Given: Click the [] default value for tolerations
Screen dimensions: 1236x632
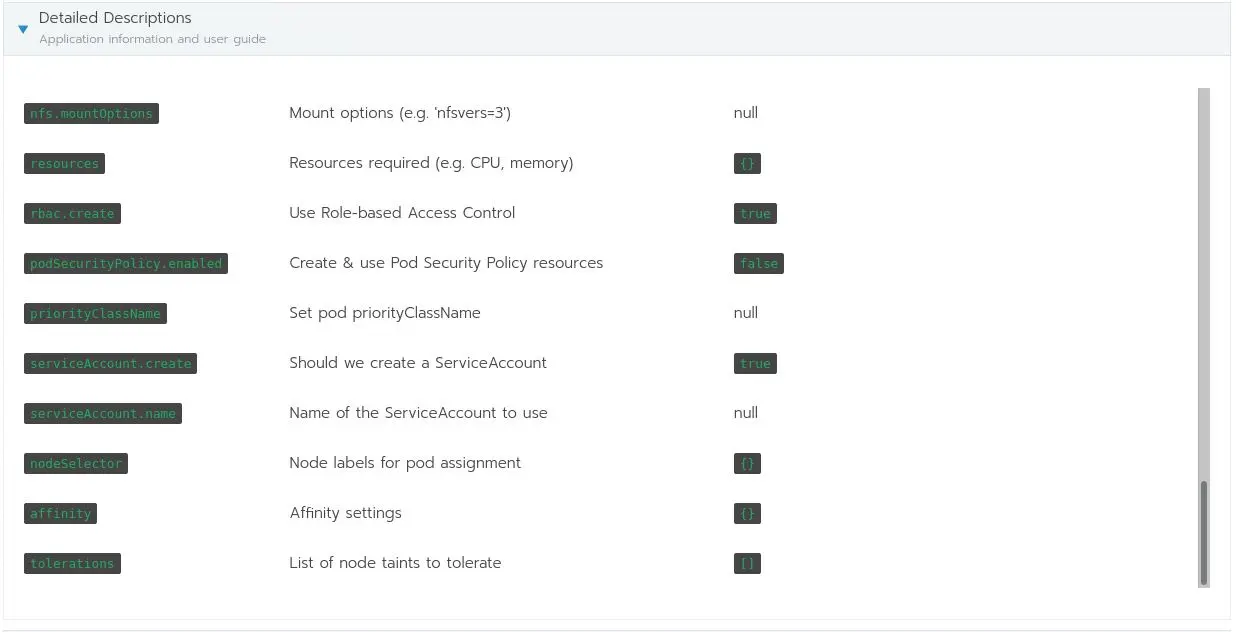Looking at the screenshot, I should (x=747, y=564).
